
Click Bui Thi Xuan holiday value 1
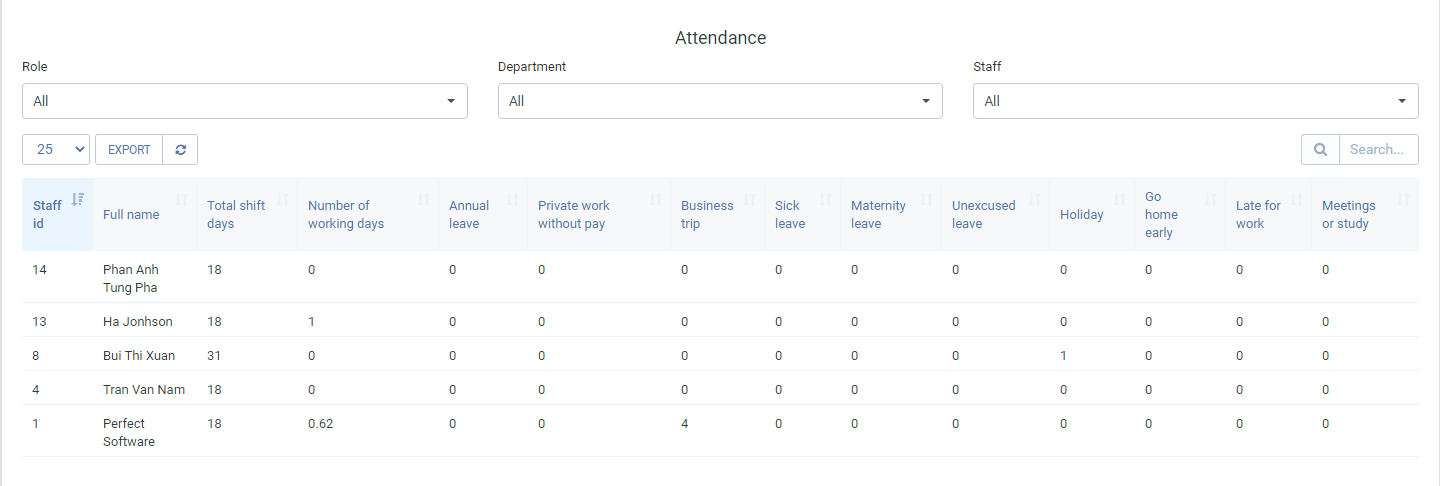coord(1064,356)
